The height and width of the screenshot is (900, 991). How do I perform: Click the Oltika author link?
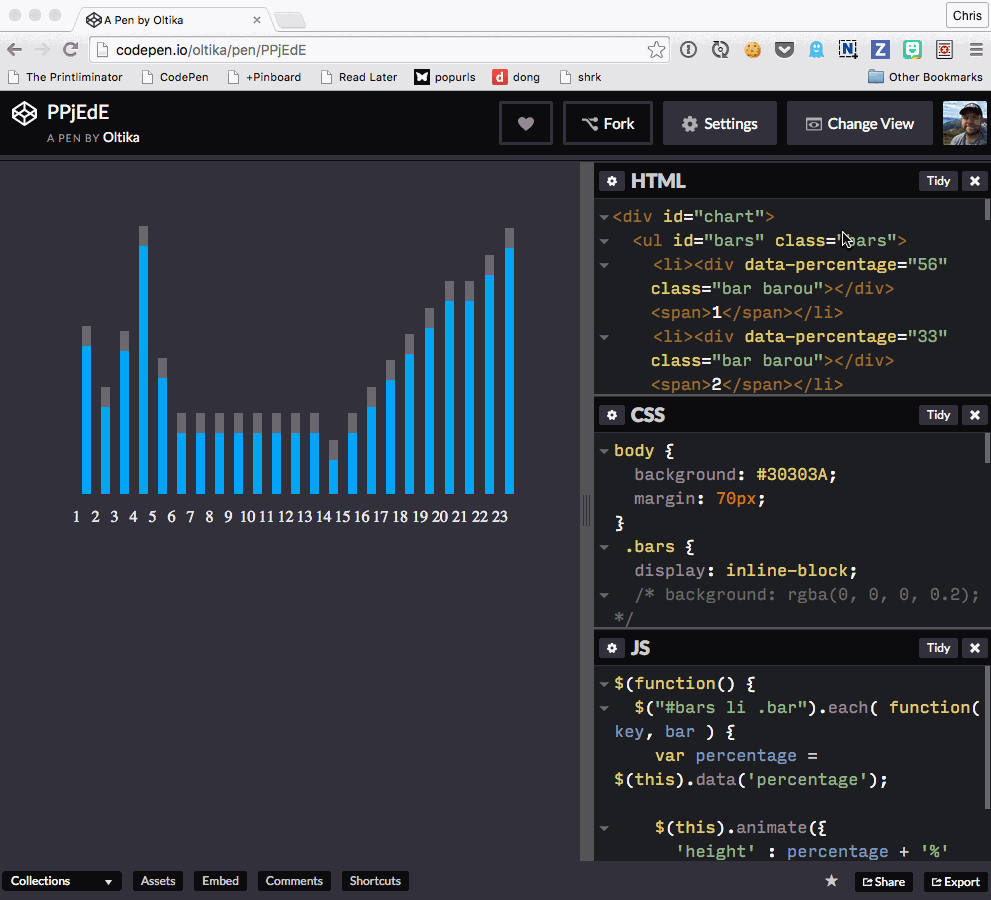(x=121, y=138)
